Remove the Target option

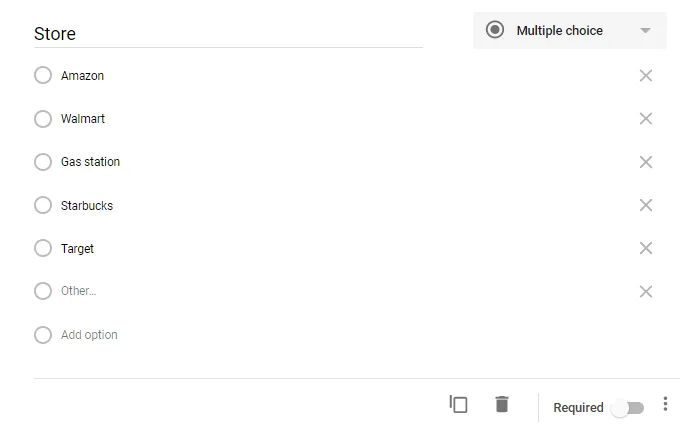pos(646,248)
